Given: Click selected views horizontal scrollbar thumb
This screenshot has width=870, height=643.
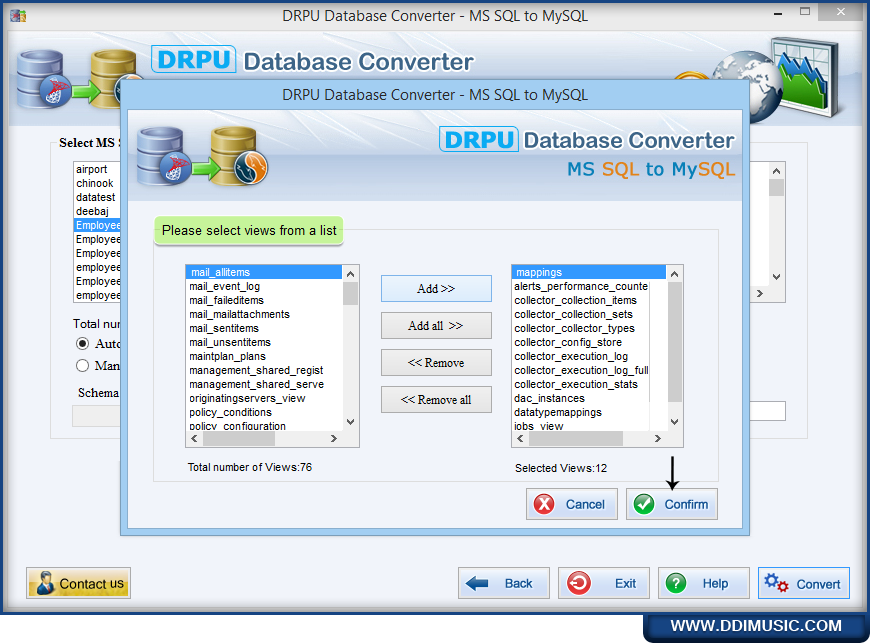Looking at the screenshot, I should coord(576,438).
